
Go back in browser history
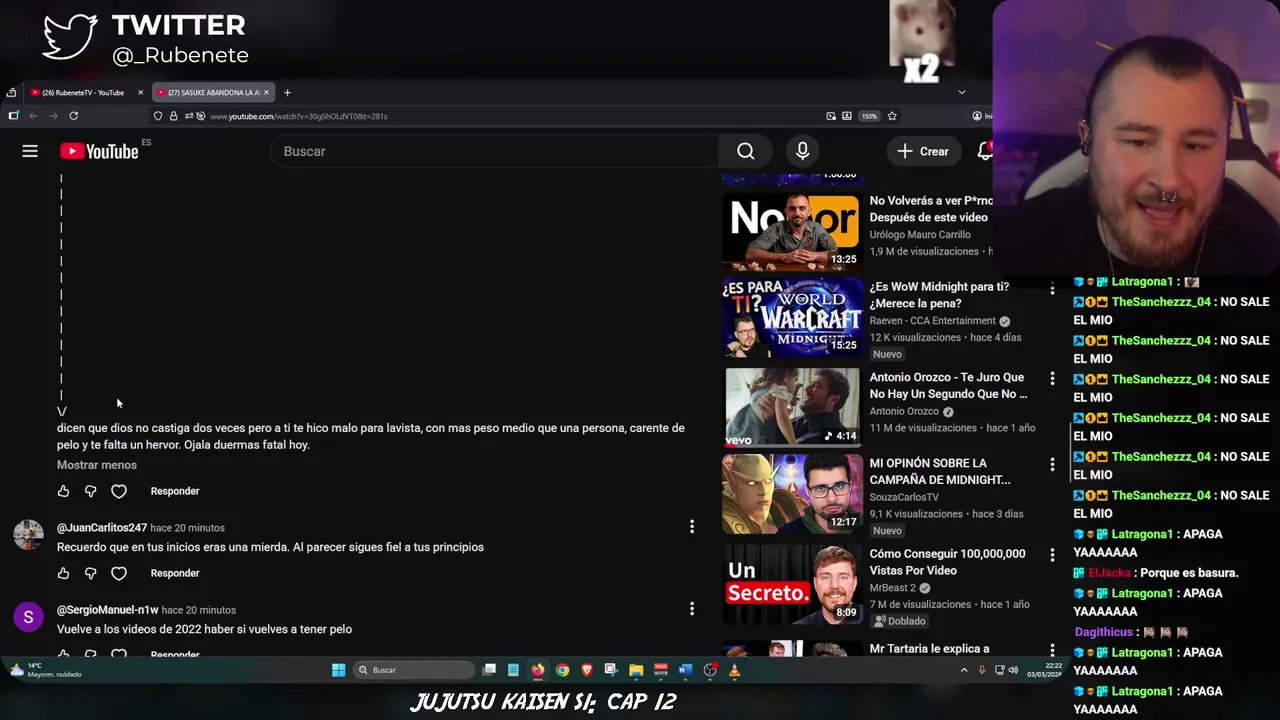tap(33, 116)
